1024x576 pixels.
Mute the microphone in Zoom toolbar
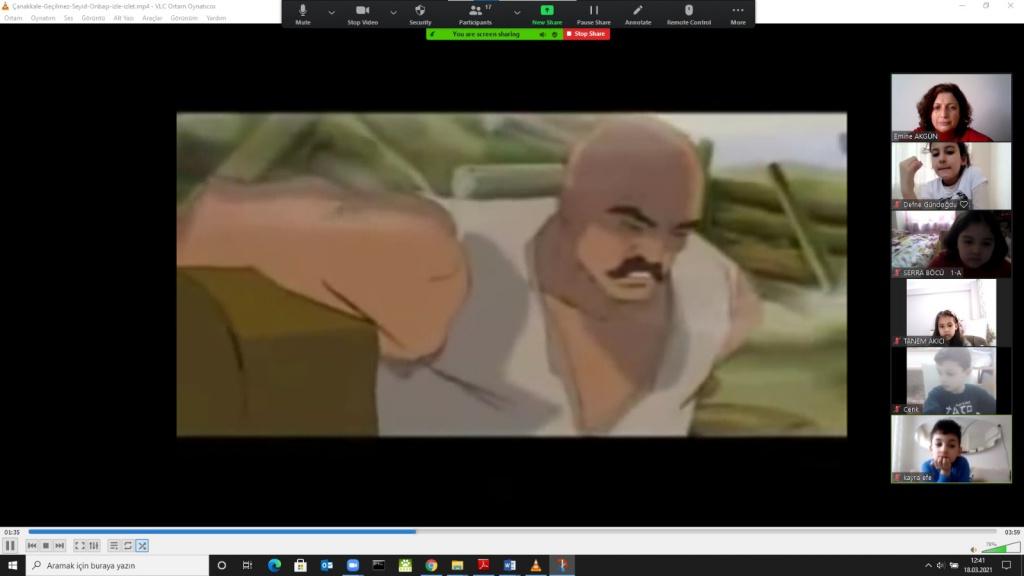[302, 14]
